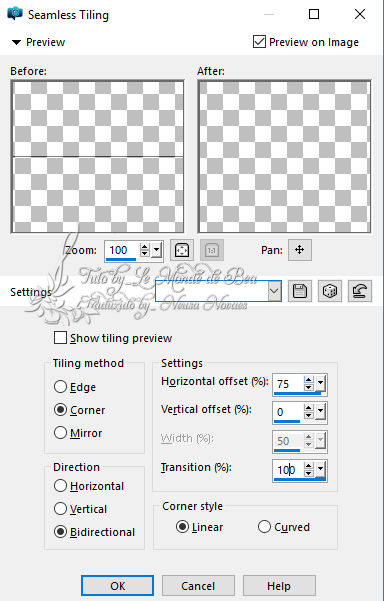Click the Pan crosshair button
The height and width of the screenshot is (601, 384).
coord(300,250)
